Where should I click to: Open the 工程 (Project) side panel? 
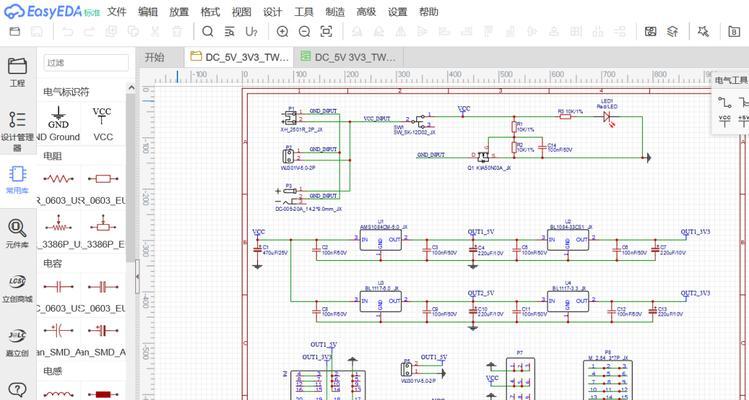[x=18, y=72]
